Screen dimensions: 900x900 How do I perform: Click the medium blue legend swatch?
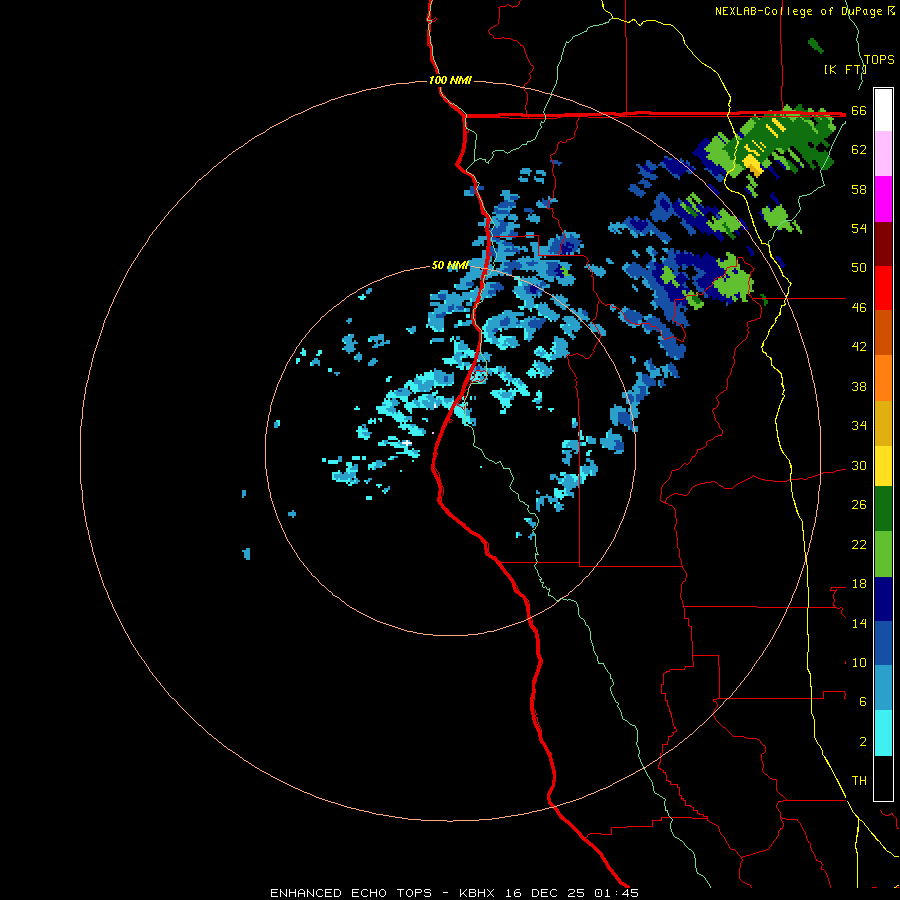click(x=883, y=643)
